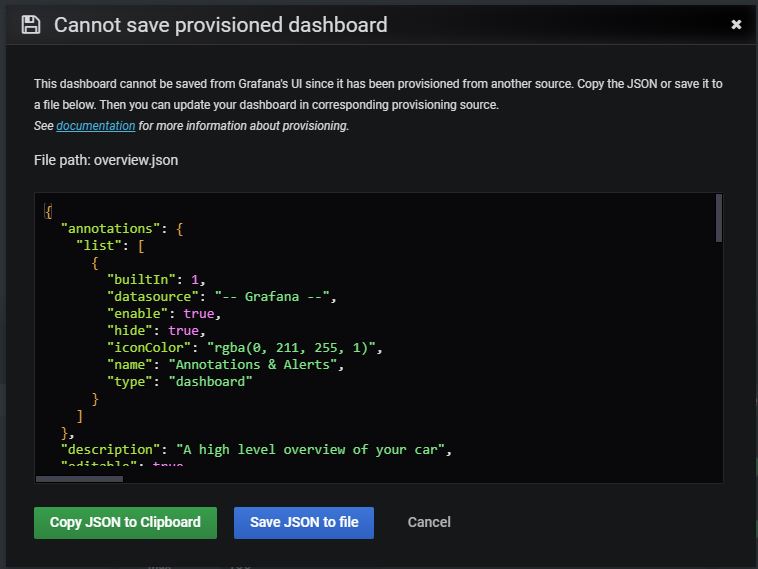Click the "enable": true line
Screen dimensions: 758x569
(164, 313)
